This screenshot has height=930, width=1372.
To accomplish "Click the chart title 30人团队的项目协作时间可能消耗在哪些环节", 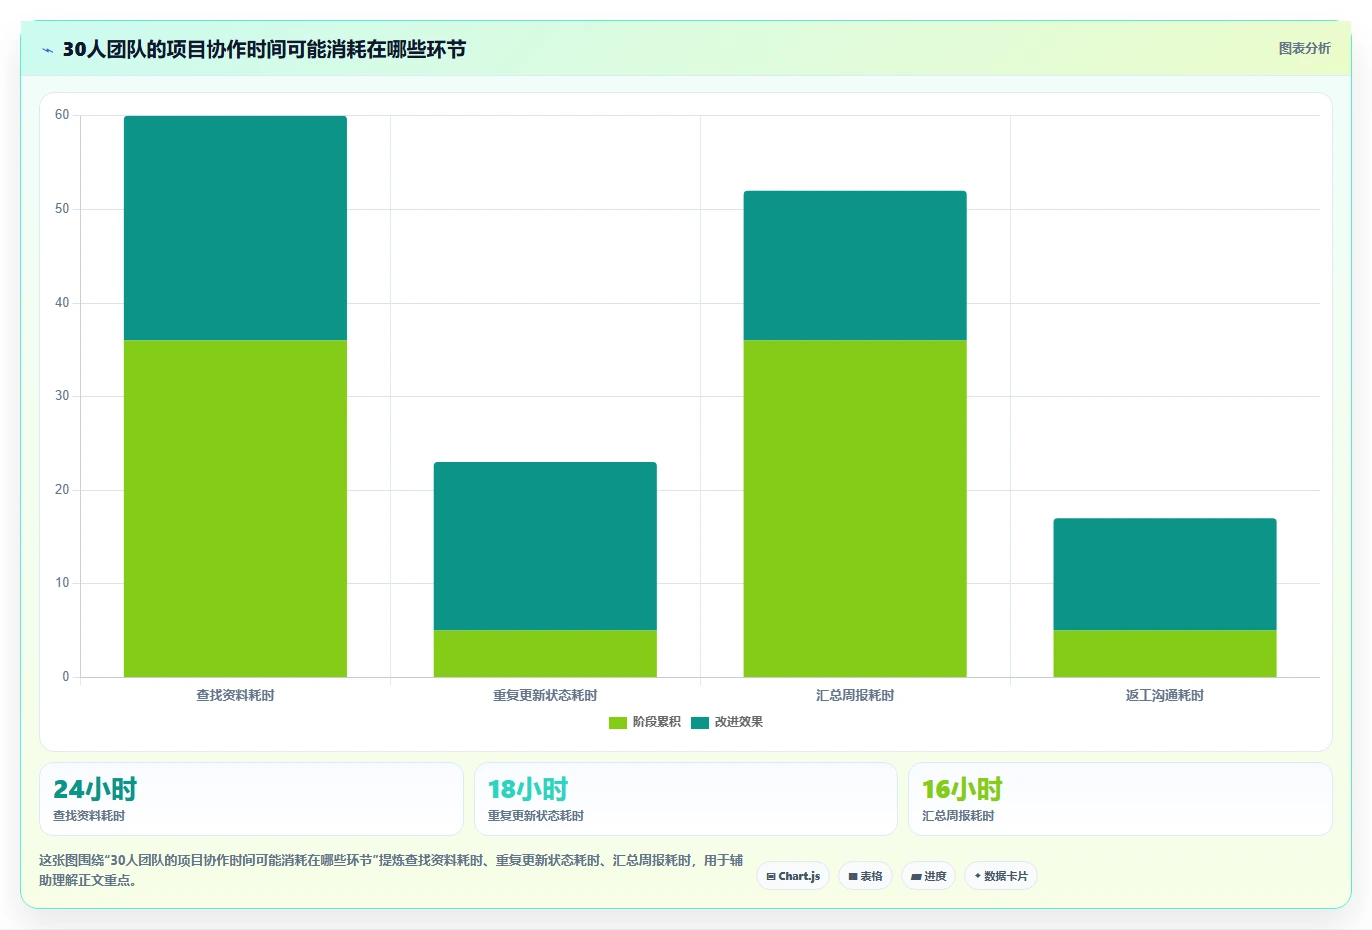I will (x=264, y=49).
